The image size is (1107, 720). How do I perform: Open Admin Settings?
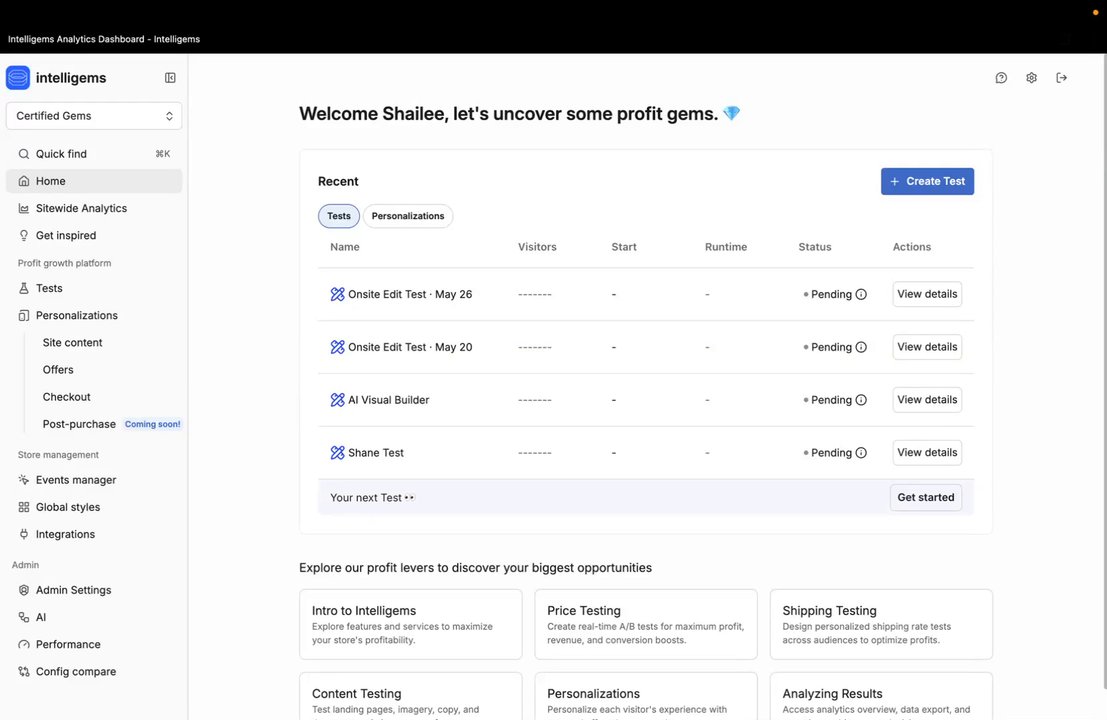[94, 590]
